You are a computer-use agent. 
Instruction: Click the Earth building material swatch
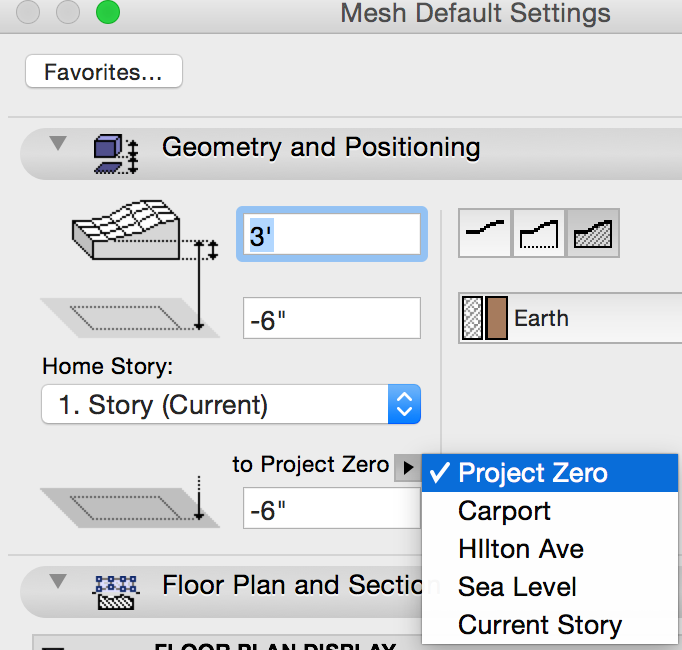coord(485,319)
